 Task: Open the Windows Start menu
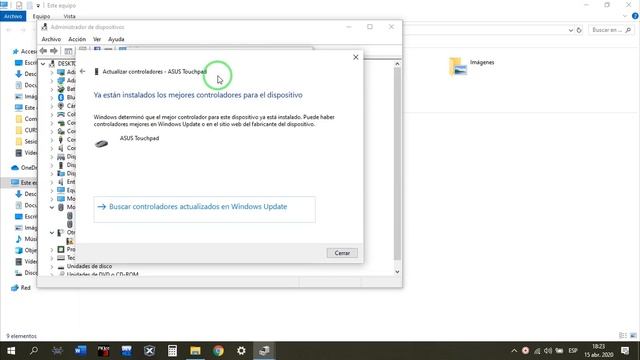pyautogui.click(x=11, y=351)
